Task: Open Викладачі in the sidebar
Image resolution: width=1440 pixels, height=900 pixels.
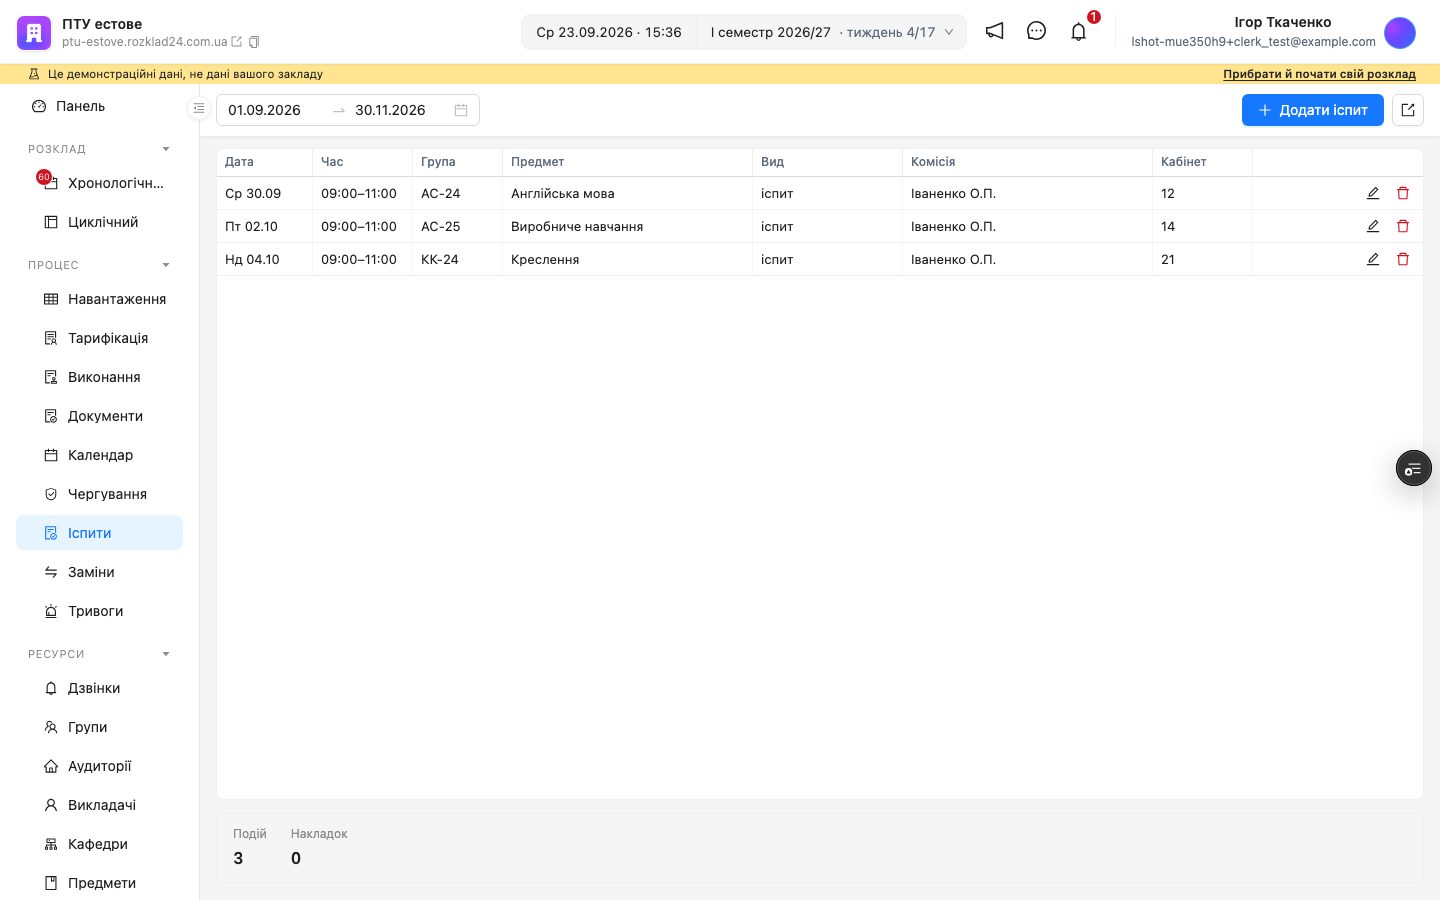Action: click(x=99, y=805)
